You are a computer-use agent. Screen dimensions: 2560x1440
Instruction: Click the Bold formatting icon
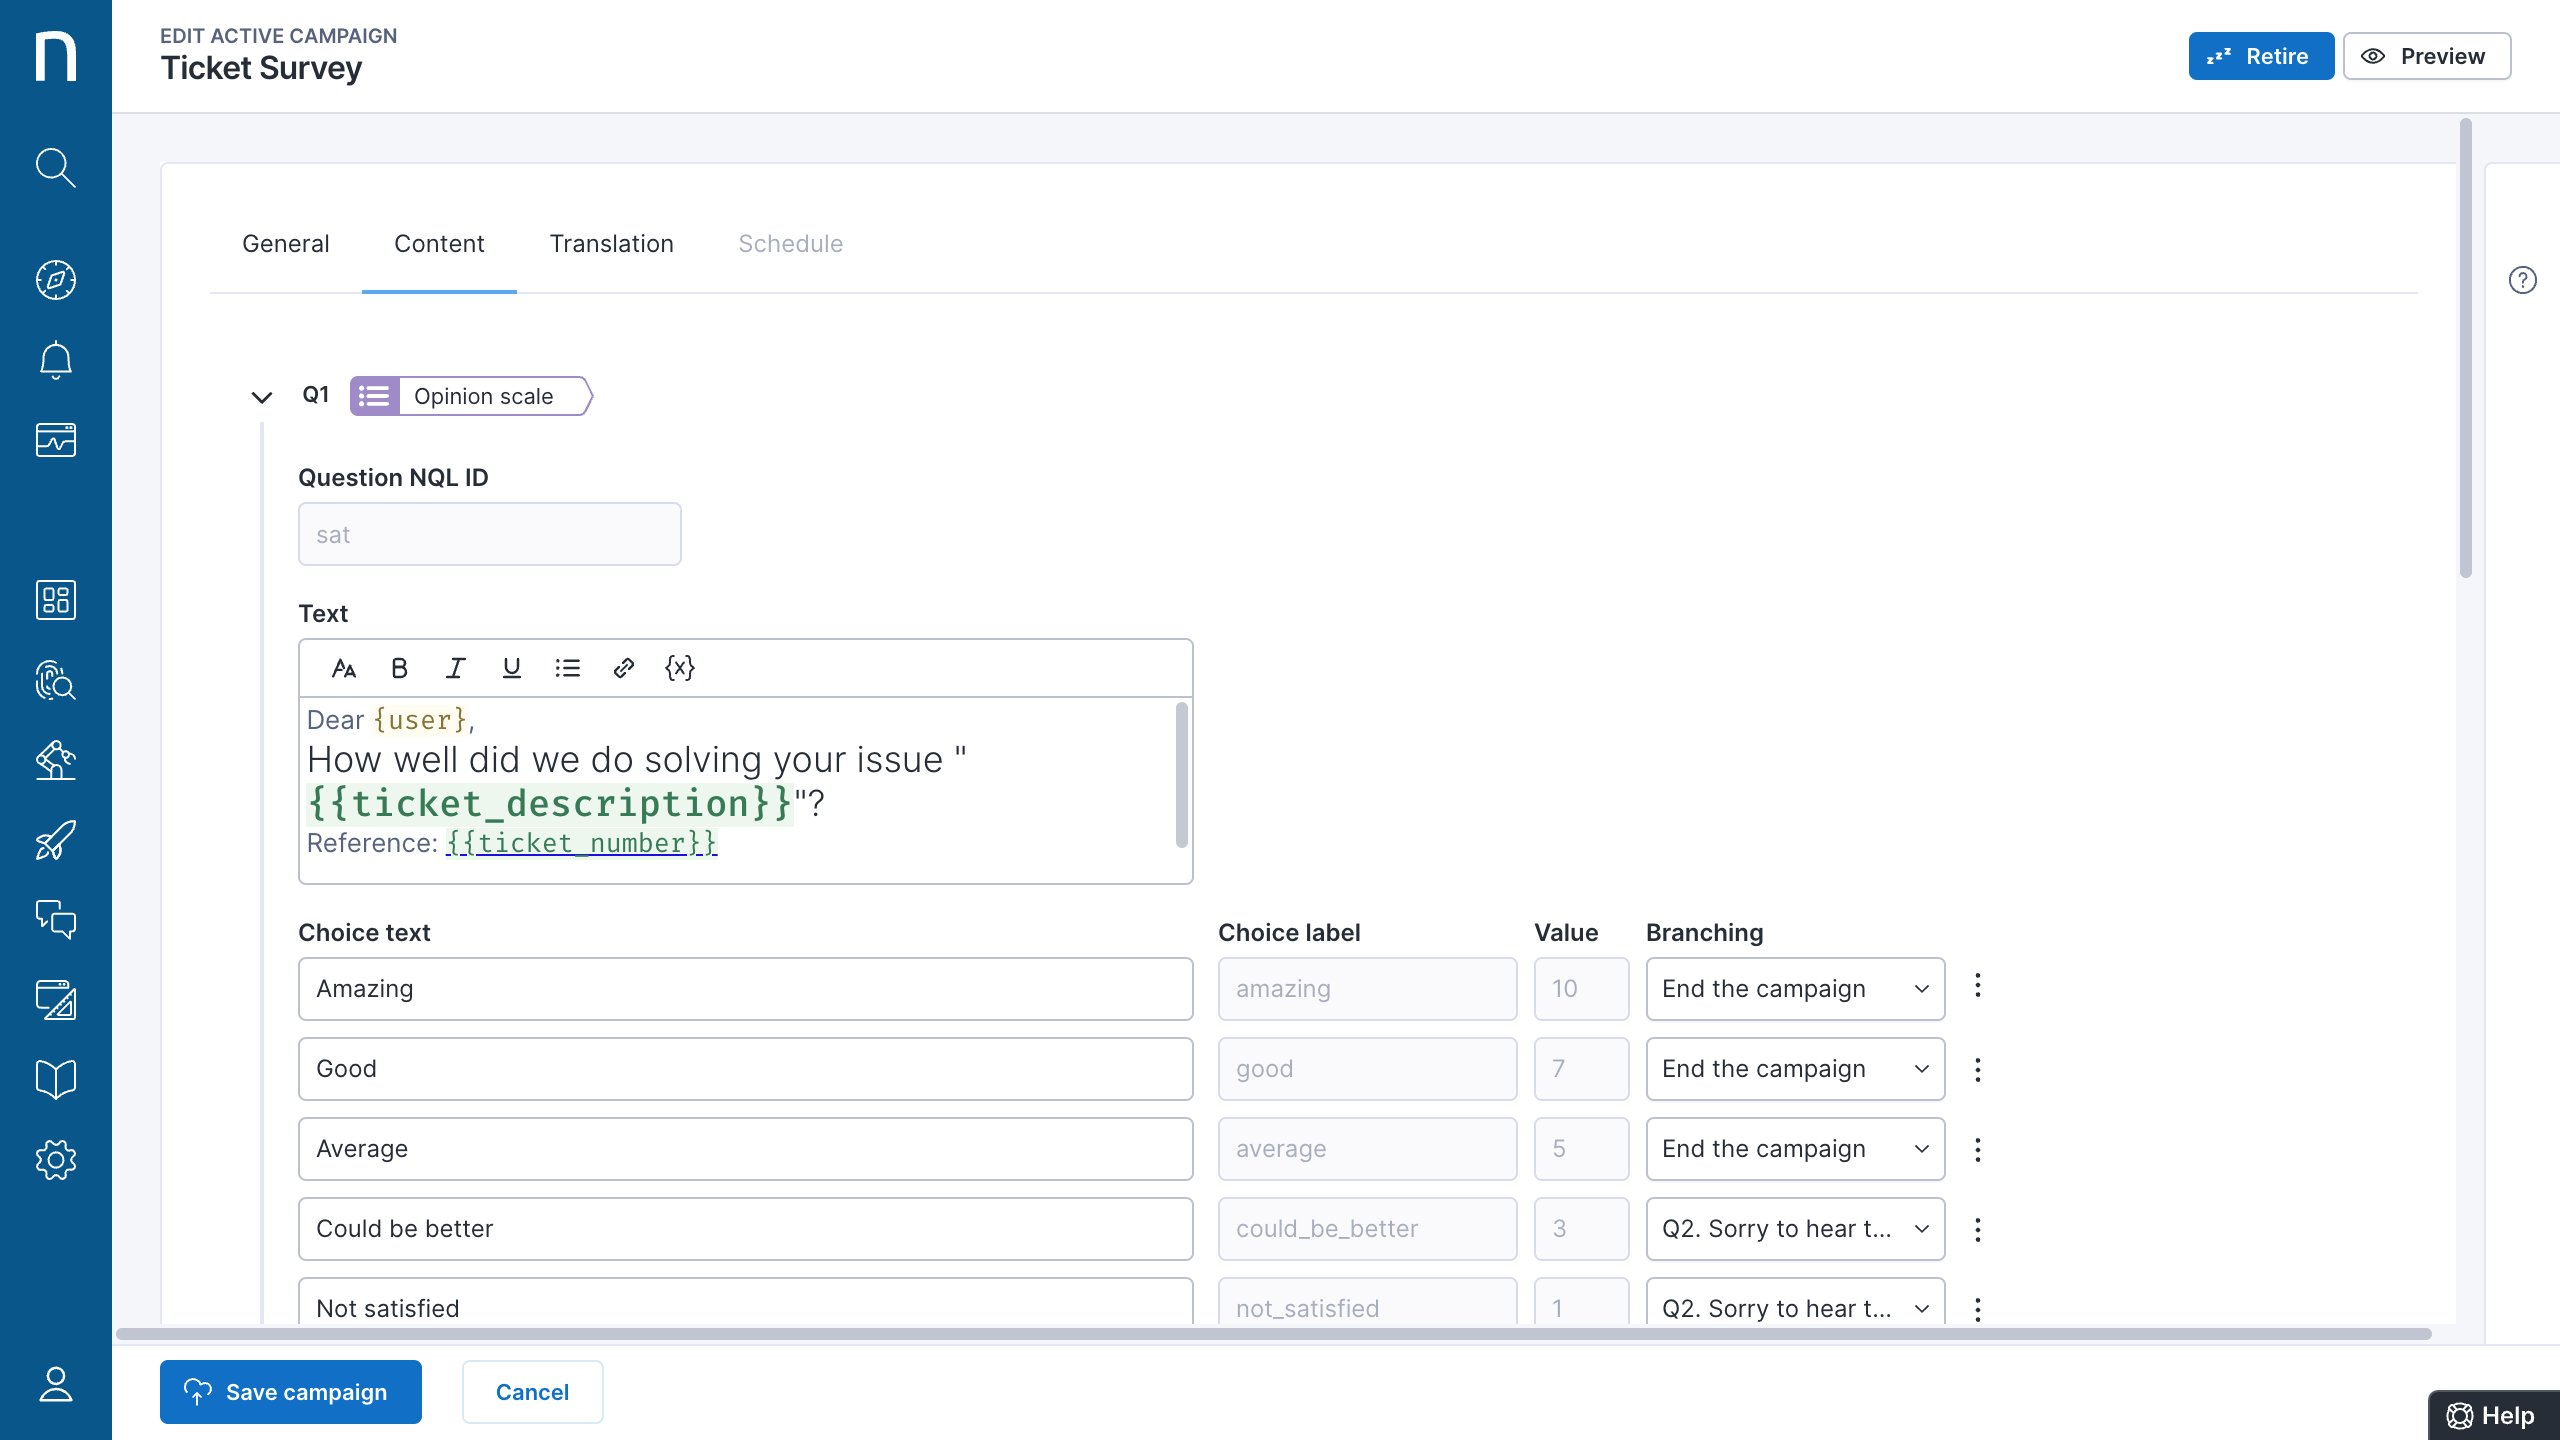(399, 668)
